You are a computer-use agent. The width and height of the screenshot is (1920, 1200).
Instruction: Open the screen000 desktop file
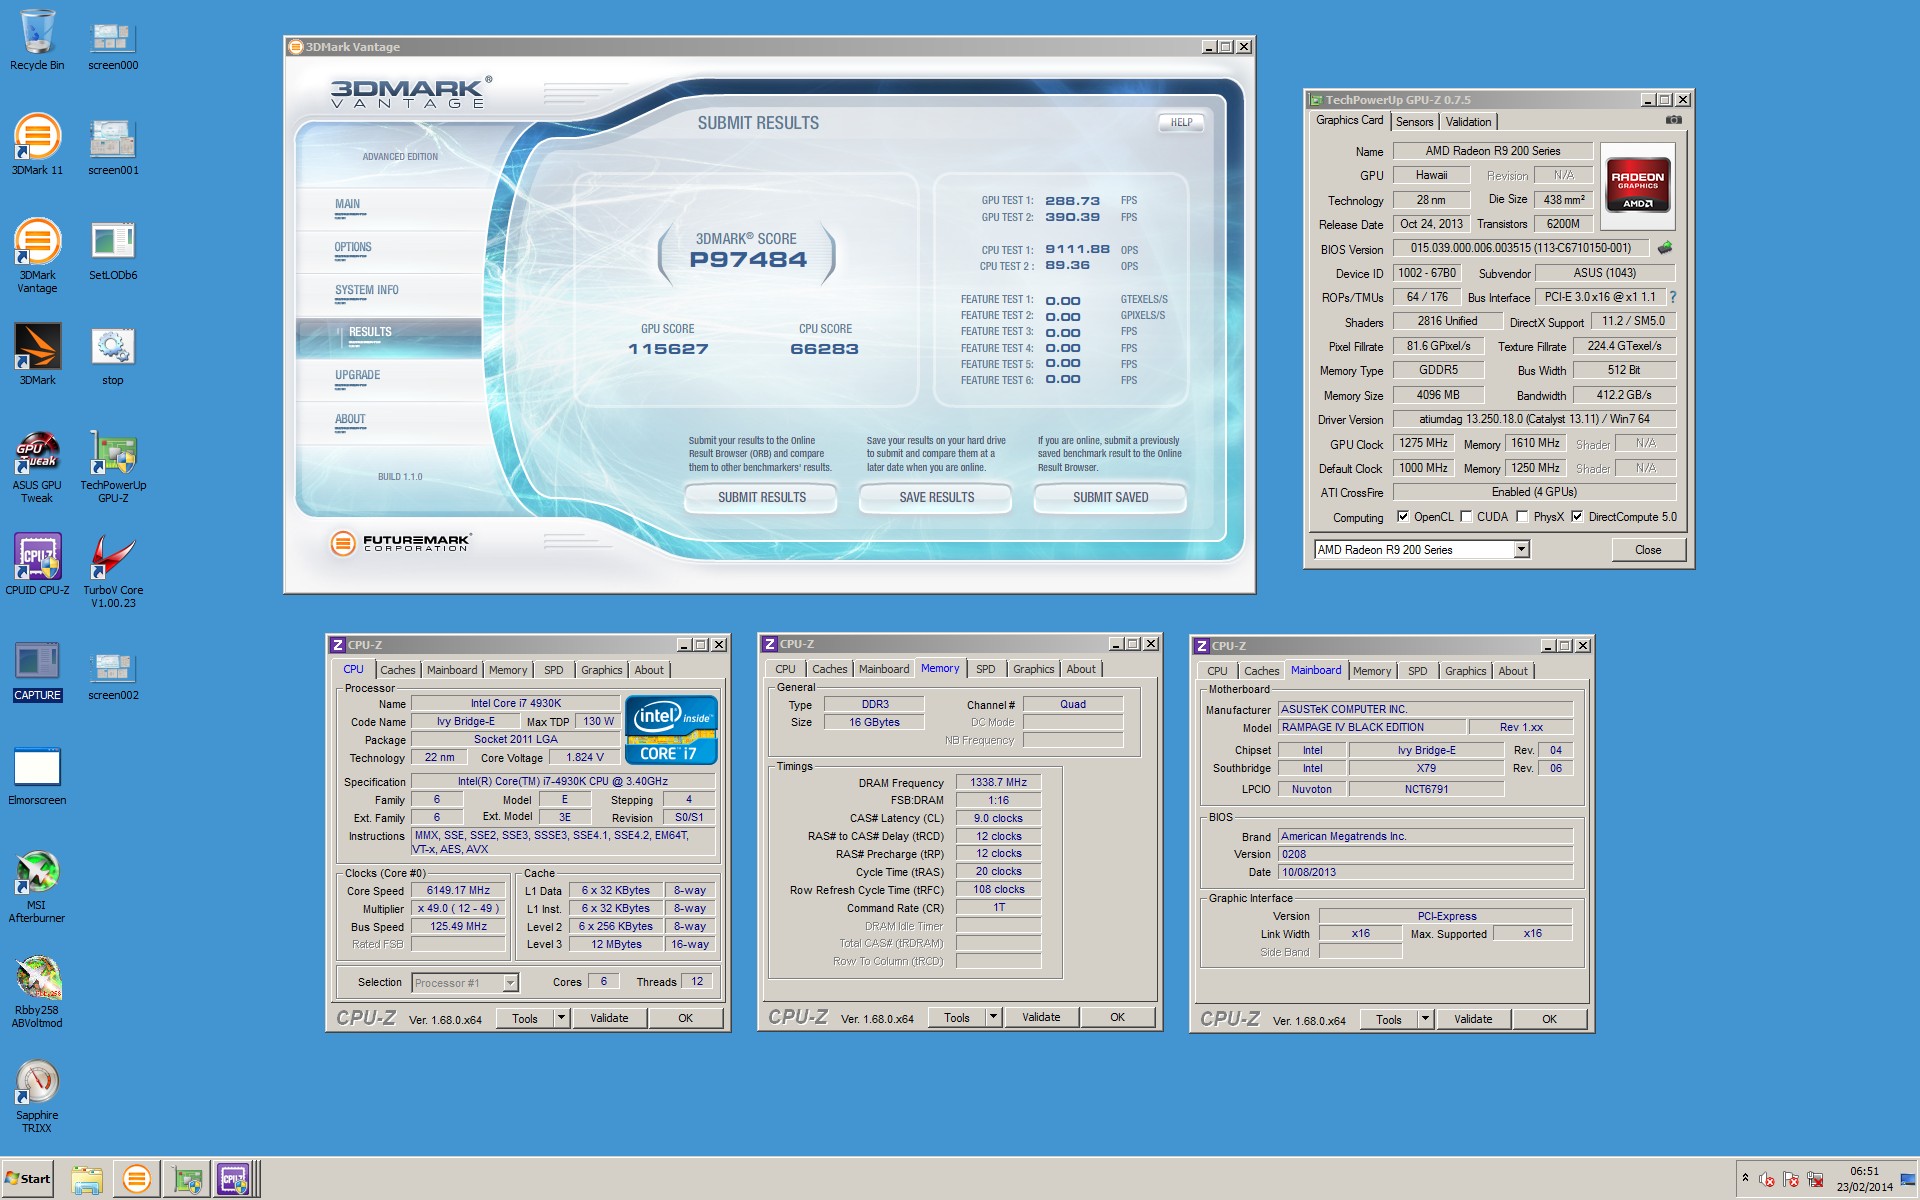113,45
